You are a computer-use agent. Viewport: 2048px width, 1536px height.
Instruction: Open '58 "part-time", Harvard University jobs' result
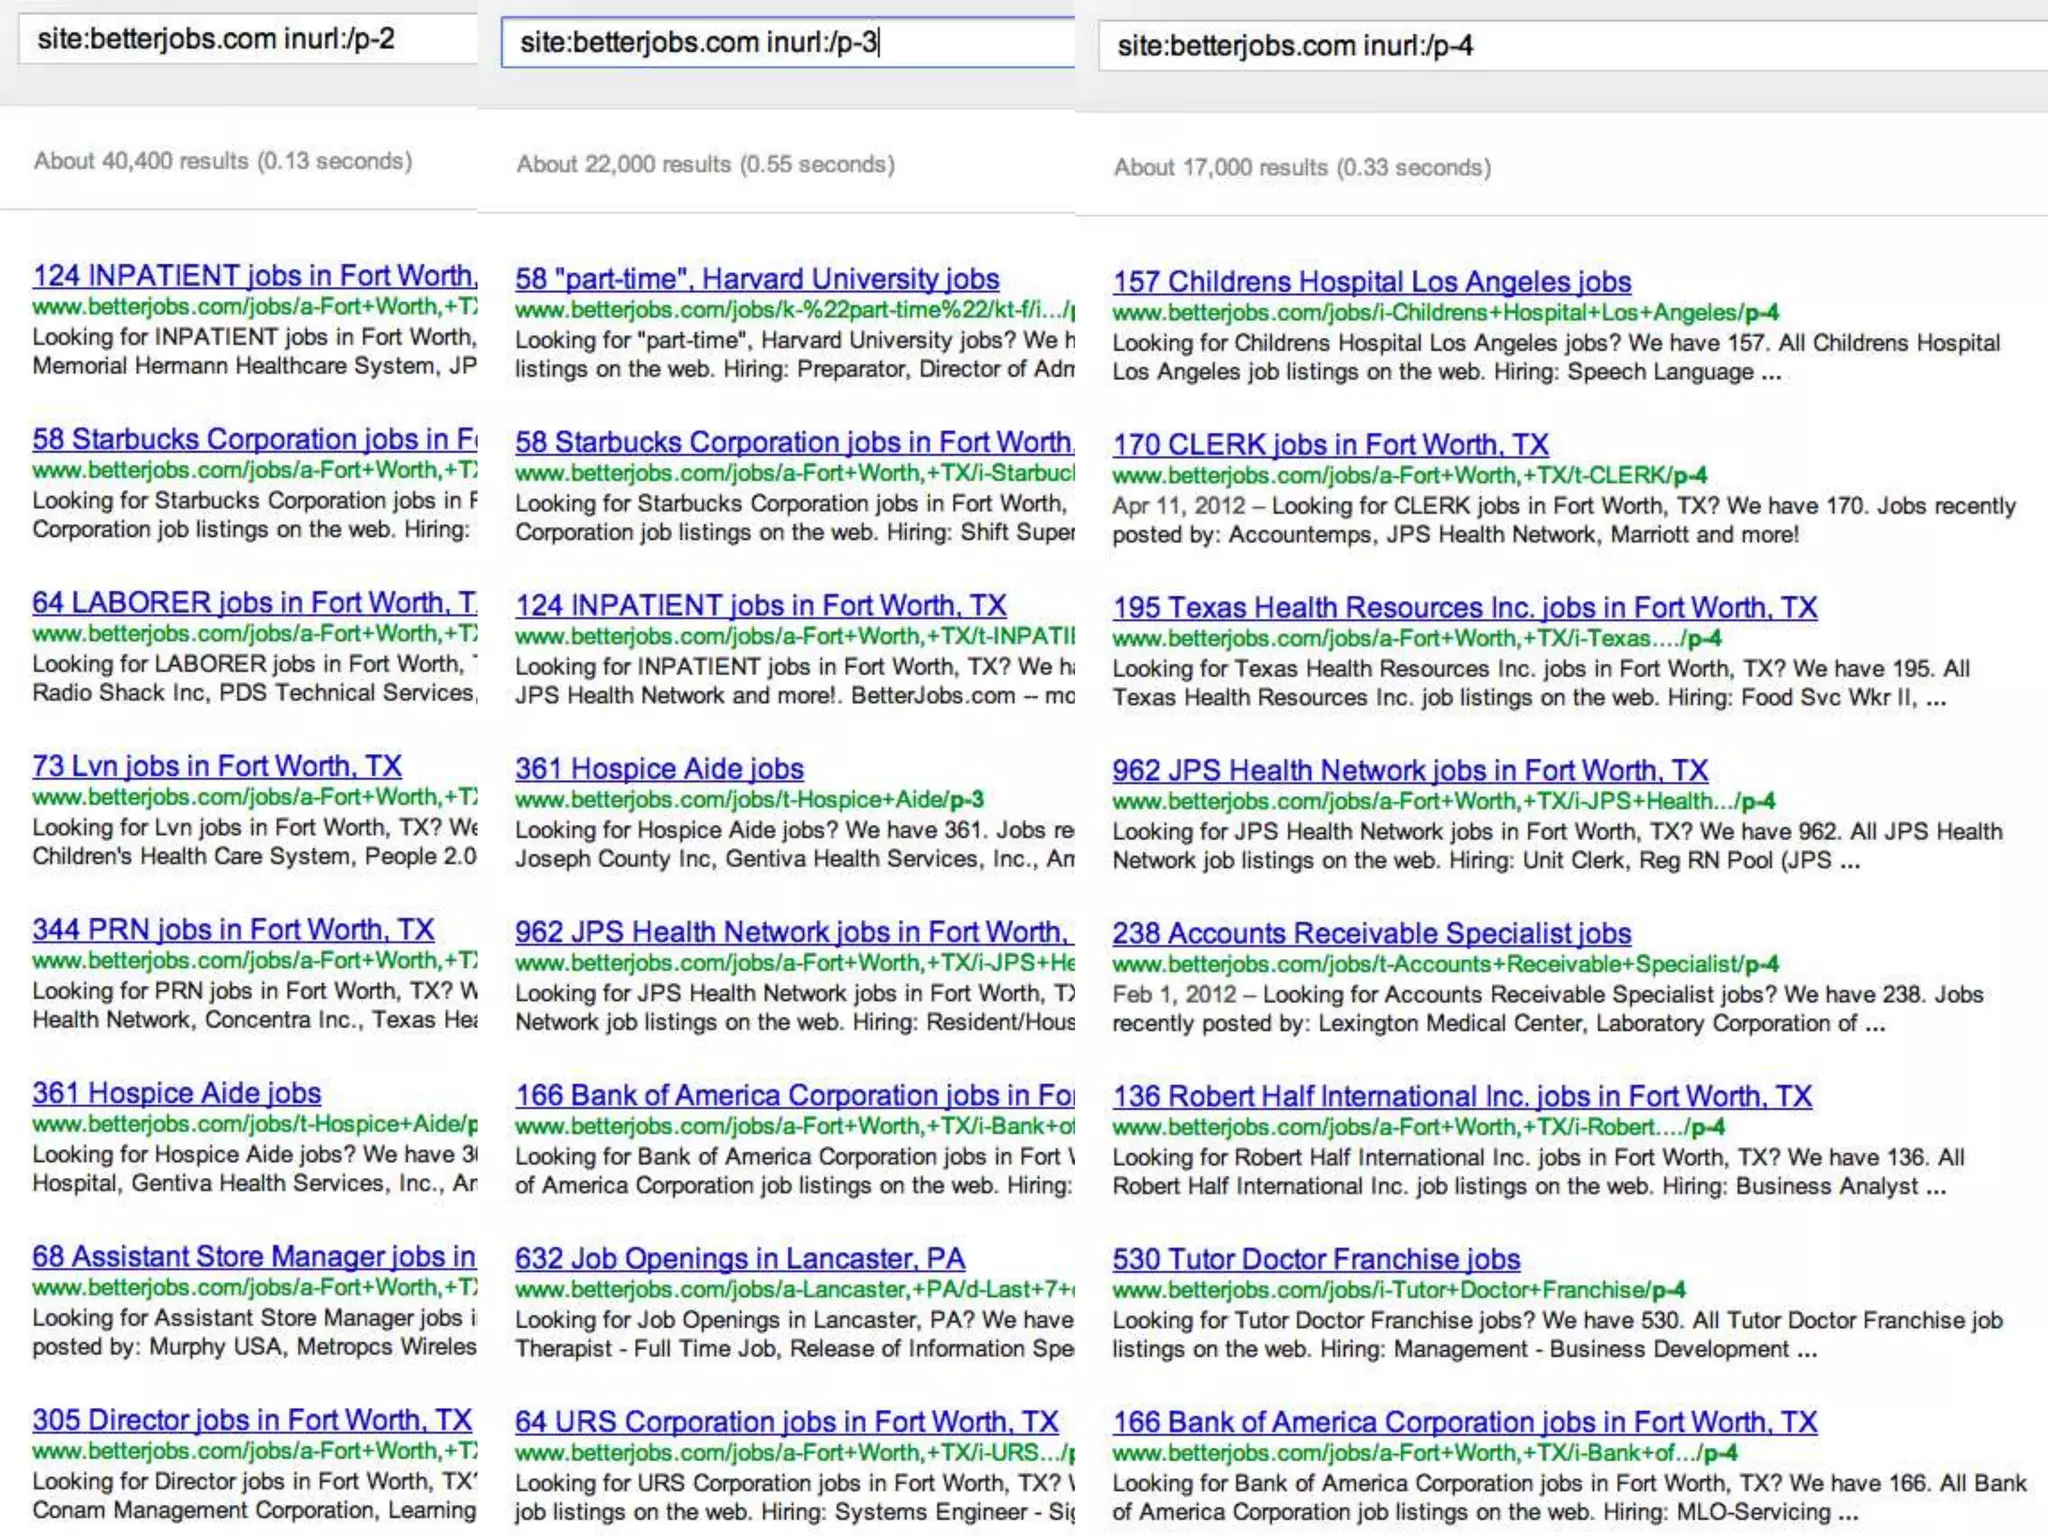(x=757, y=279)
